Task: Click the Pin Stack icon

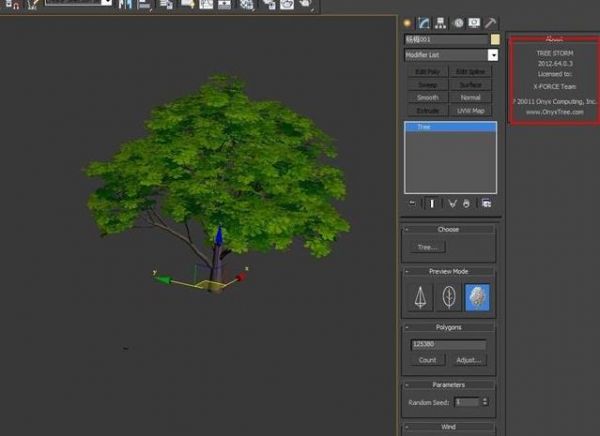Action: (413, 203)
